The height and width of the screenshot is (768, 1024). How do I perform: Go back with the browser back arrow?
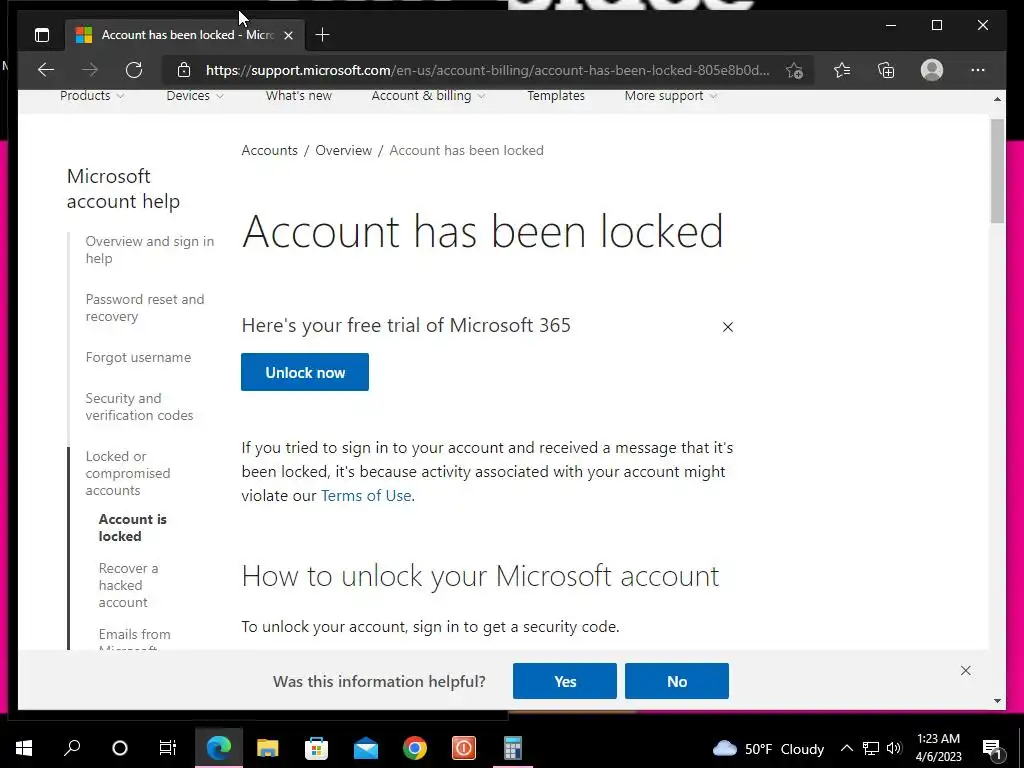pyautogui.click(x=46, y=70)
